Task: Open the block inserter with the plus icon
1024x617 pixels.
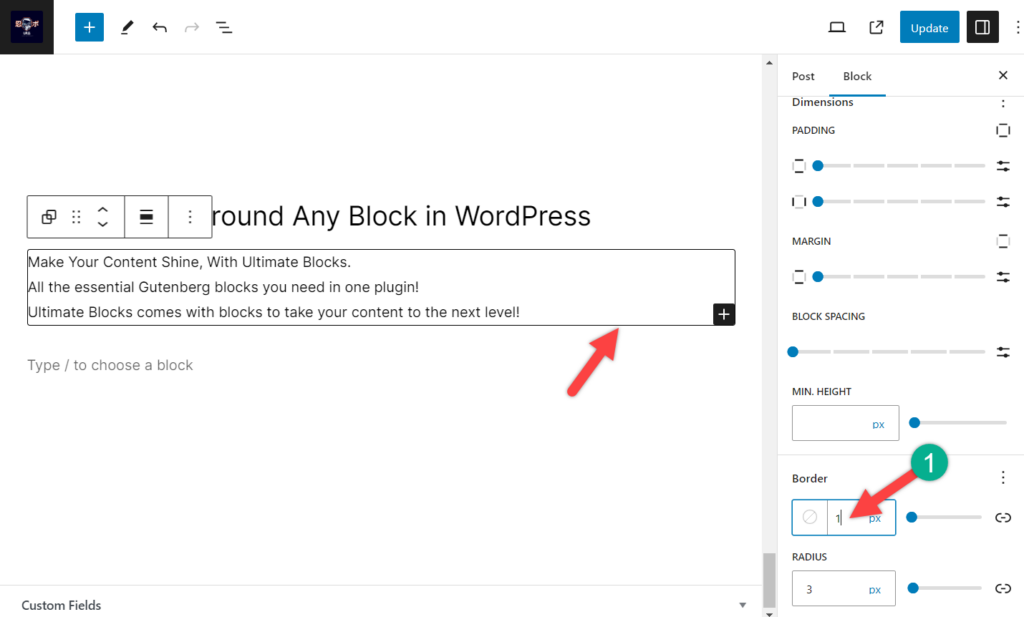Action: tap(89, 27)
